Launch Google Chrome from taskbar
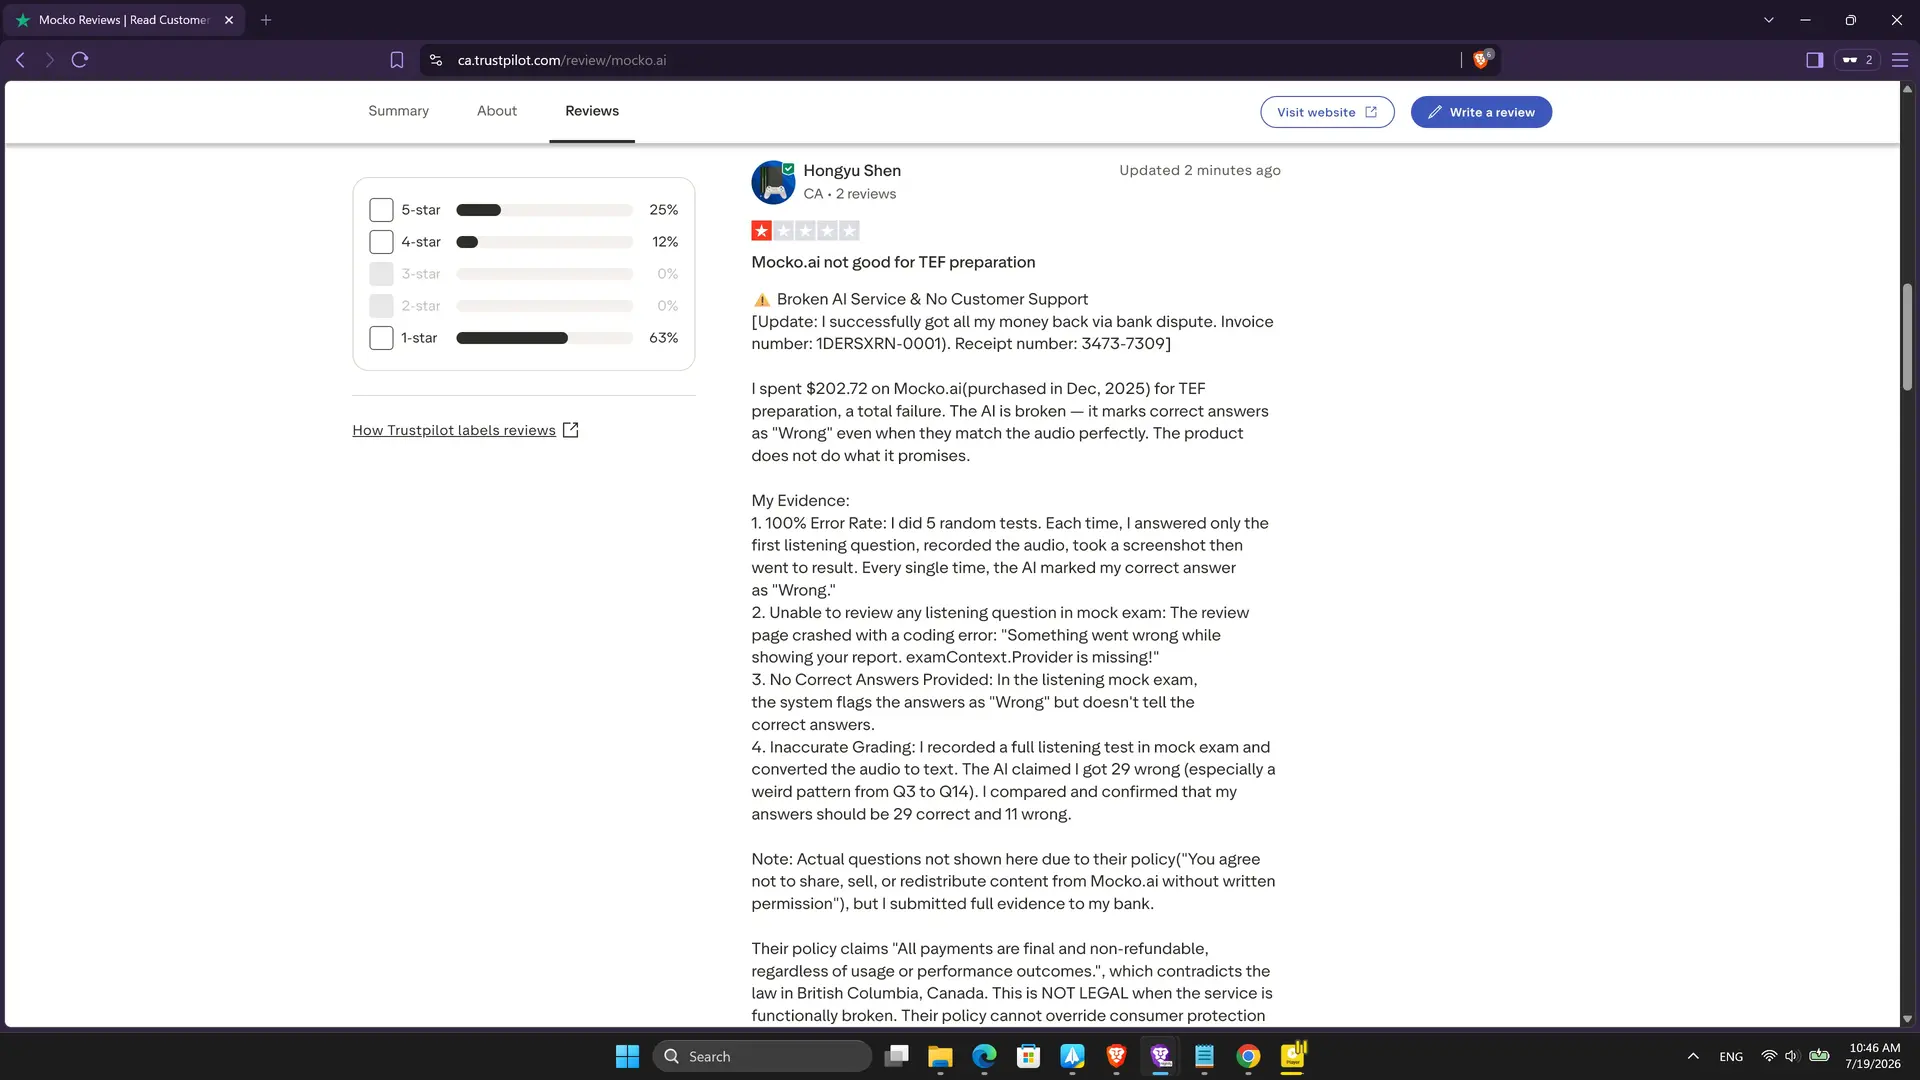Screen dimensions: 1920x1080 click(x=1248, y=1056)
